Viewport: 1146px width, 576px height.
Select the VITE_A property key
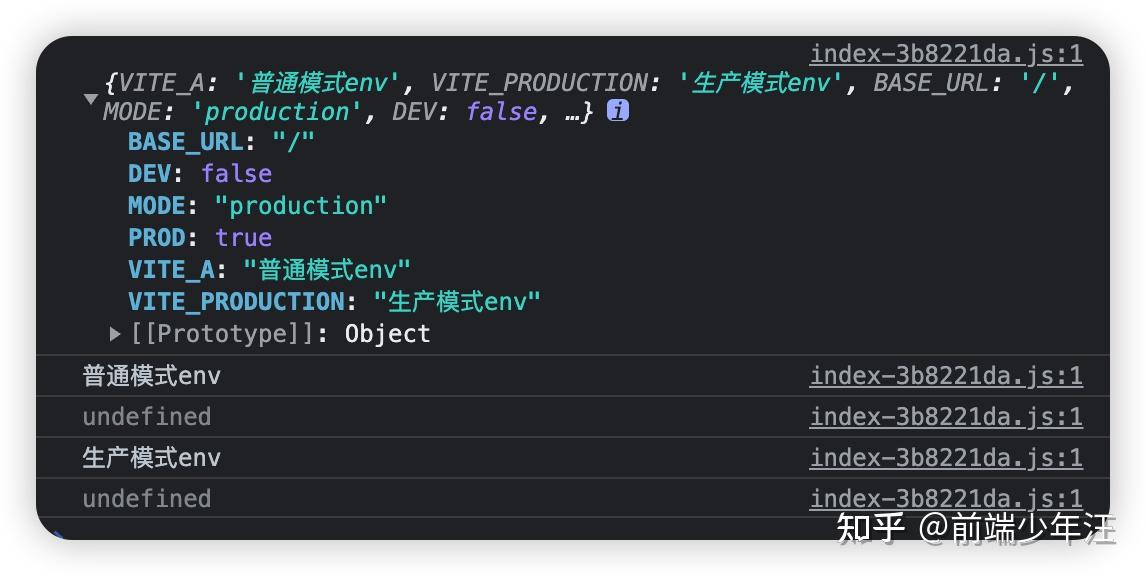[171, 270]
